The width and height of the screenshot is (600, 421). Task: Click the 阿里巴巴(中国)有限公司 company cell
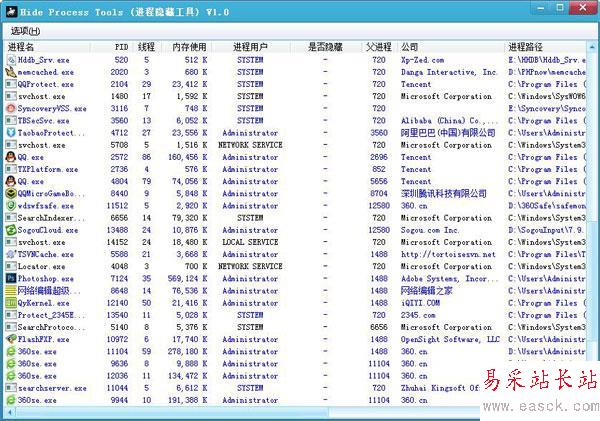(x=448, y=133)
